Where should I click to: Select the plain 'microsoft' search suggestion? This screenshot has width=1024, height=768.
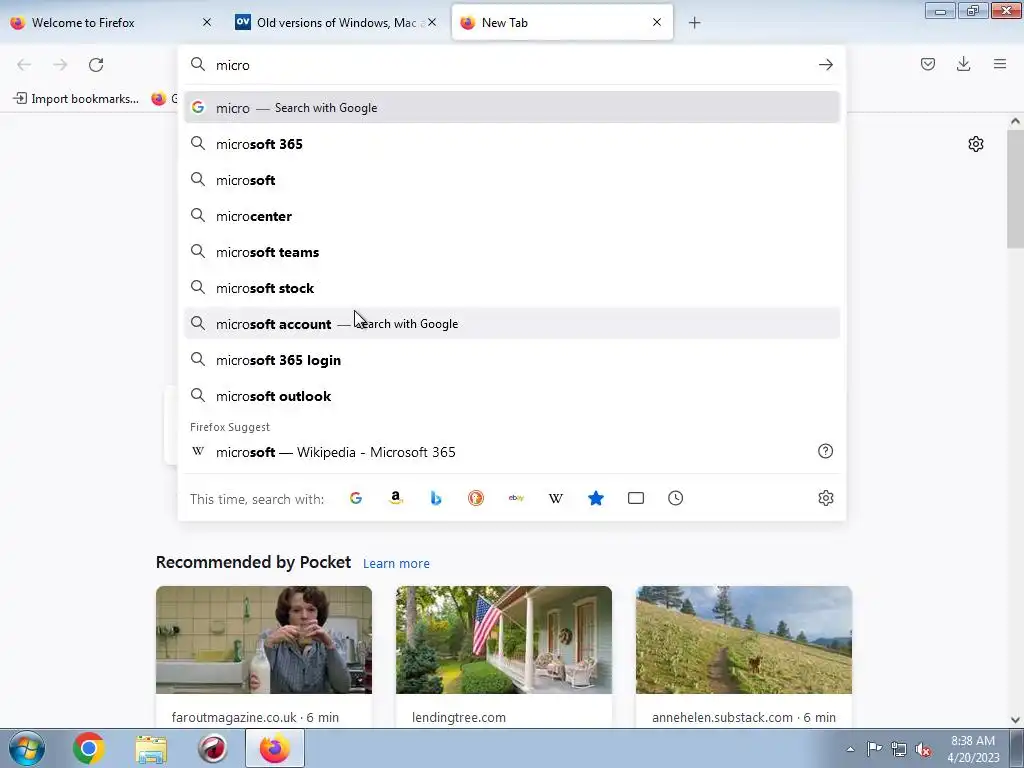(x=511, y=180)
